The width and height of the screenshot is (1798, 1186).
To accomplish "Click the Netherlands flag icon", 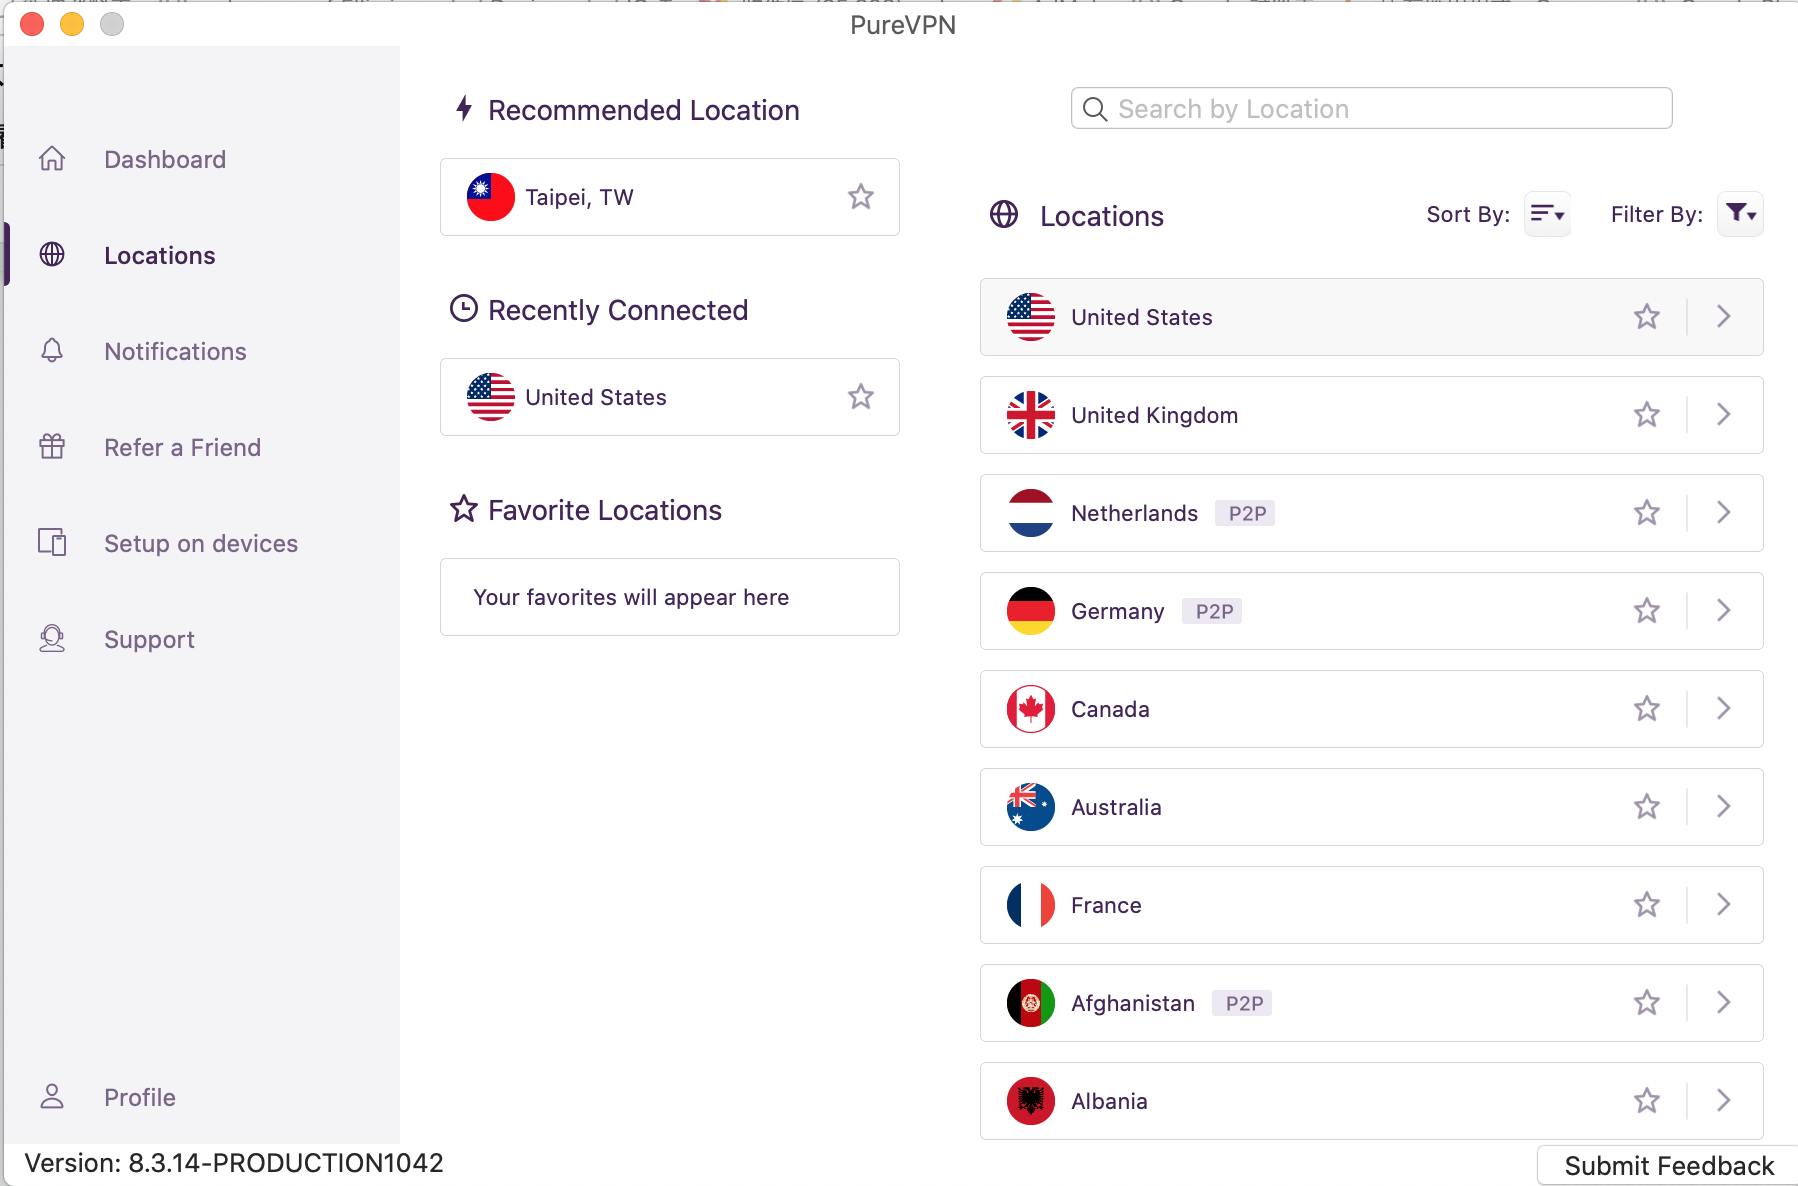I will [x=1031, y=513].
